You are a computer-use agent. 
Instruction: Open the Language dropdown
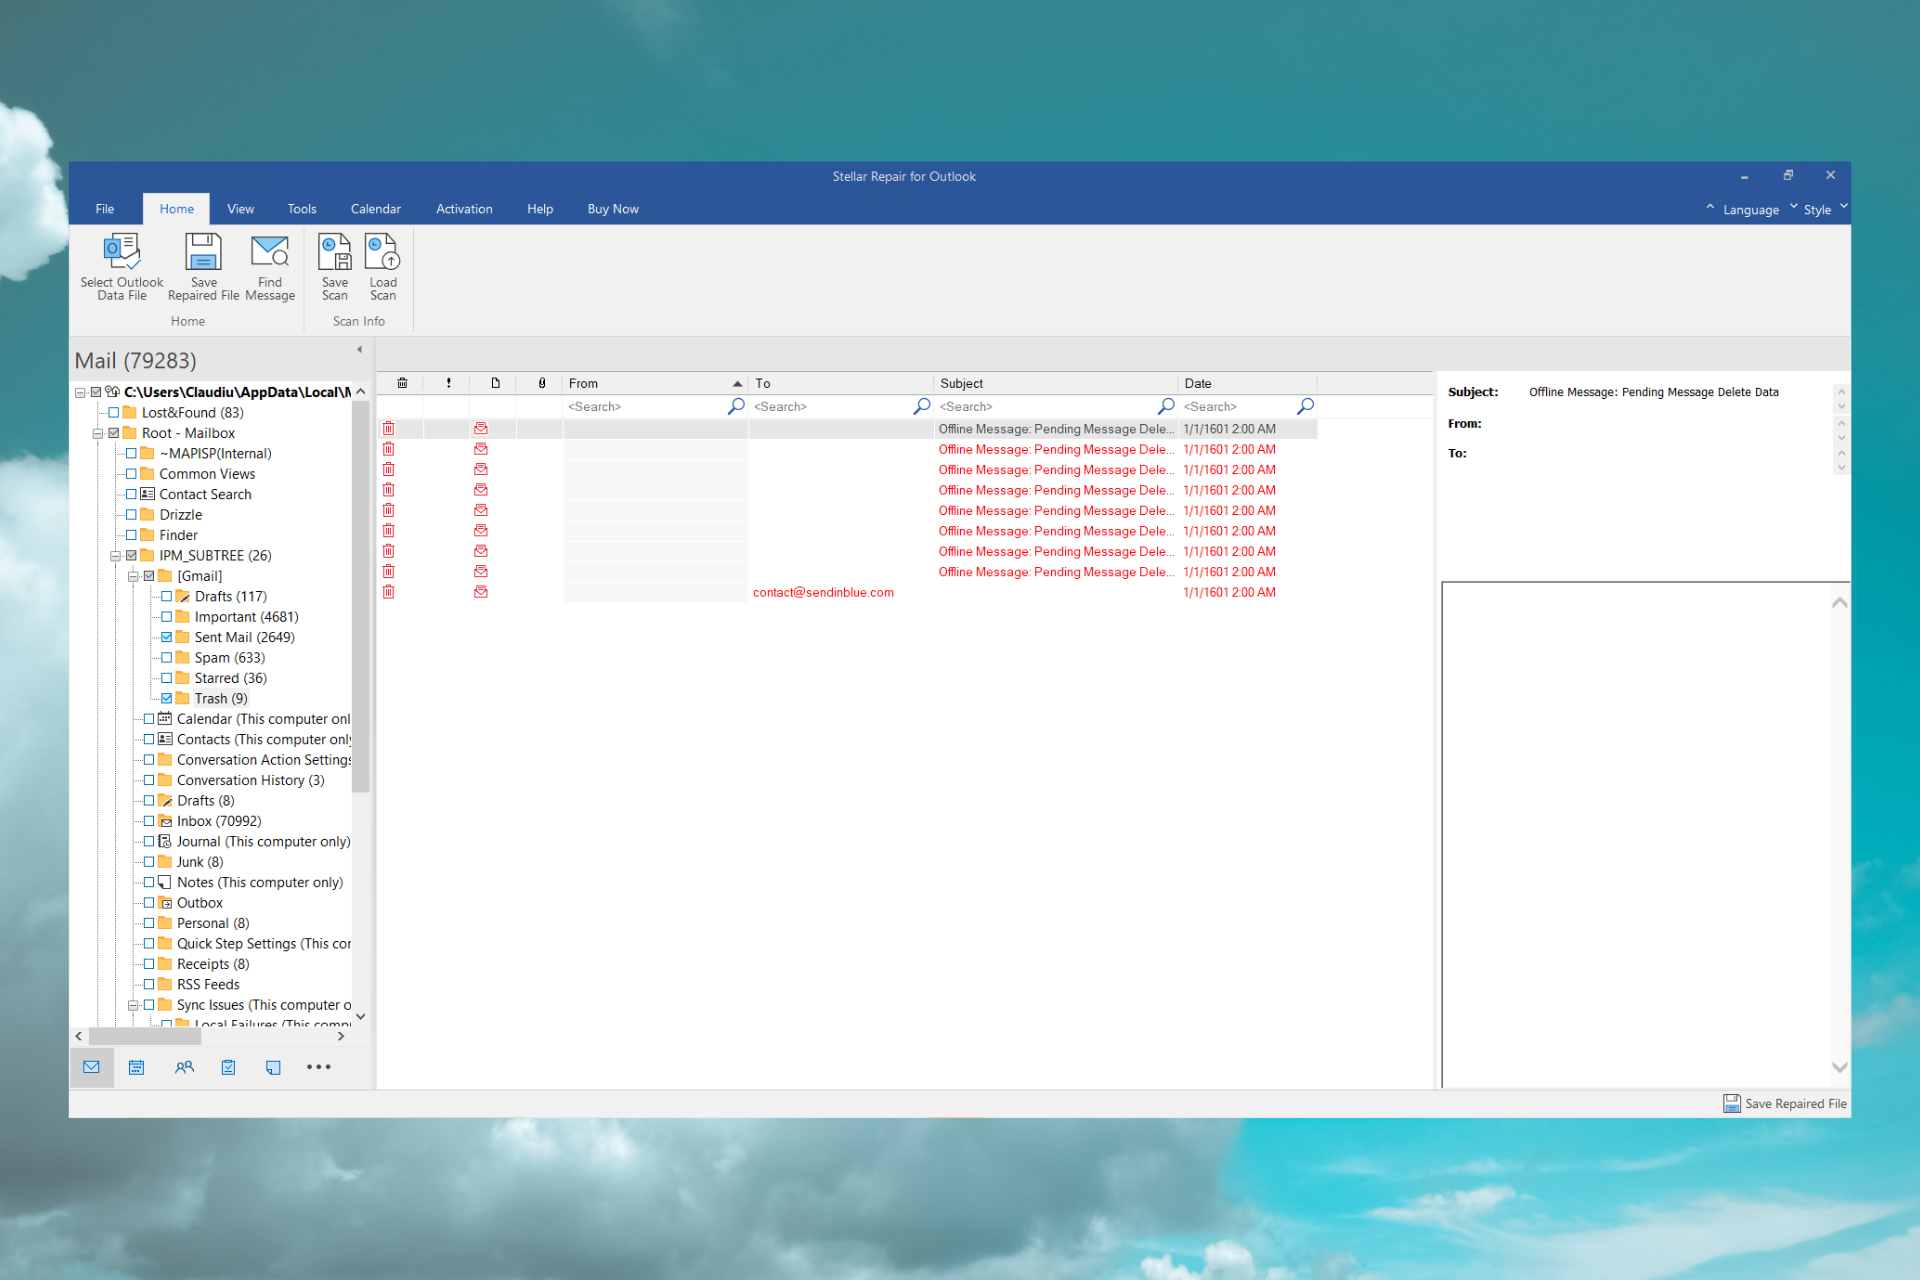1751,210
